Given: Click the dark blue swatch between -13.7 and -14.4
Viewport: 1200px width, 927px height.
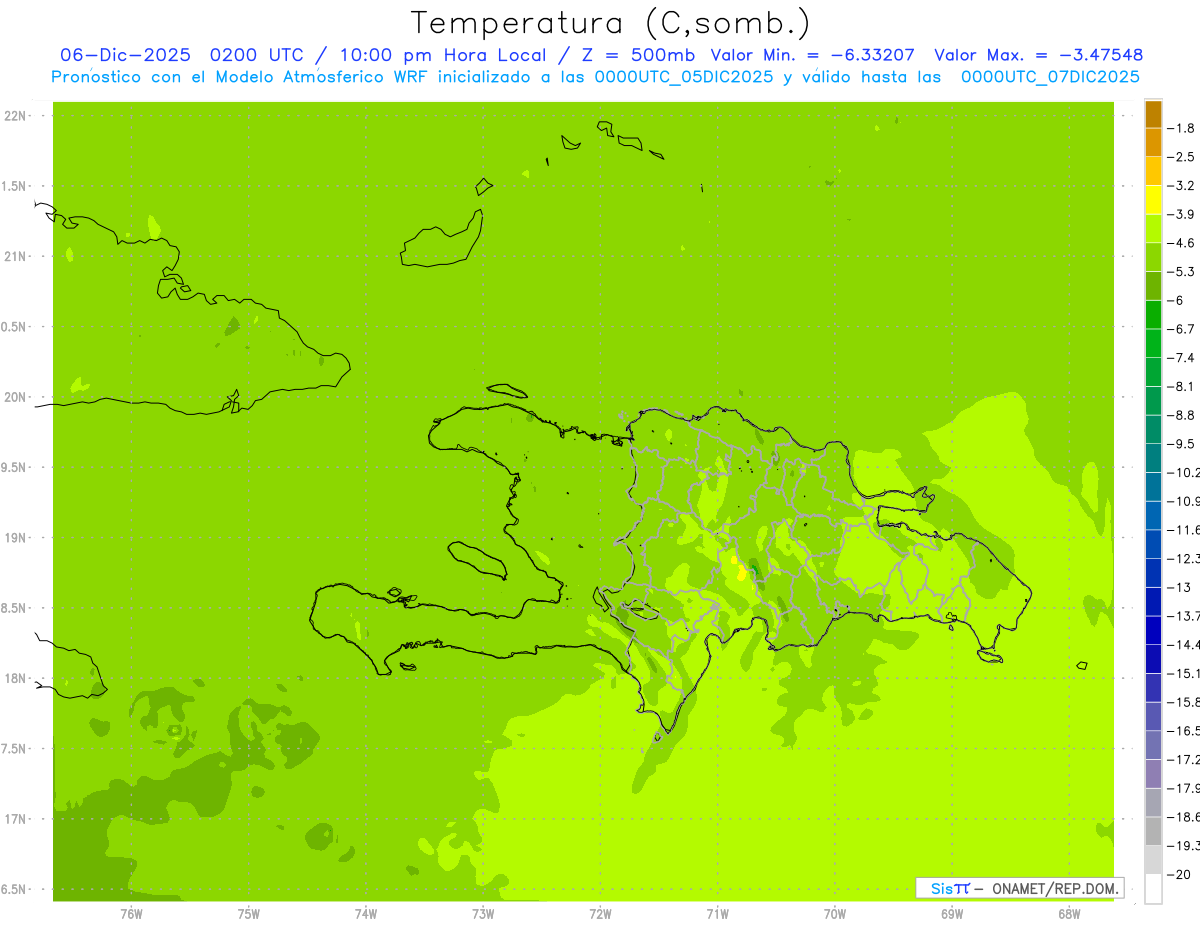Looking at the screenshot, I should (1153, 630).
